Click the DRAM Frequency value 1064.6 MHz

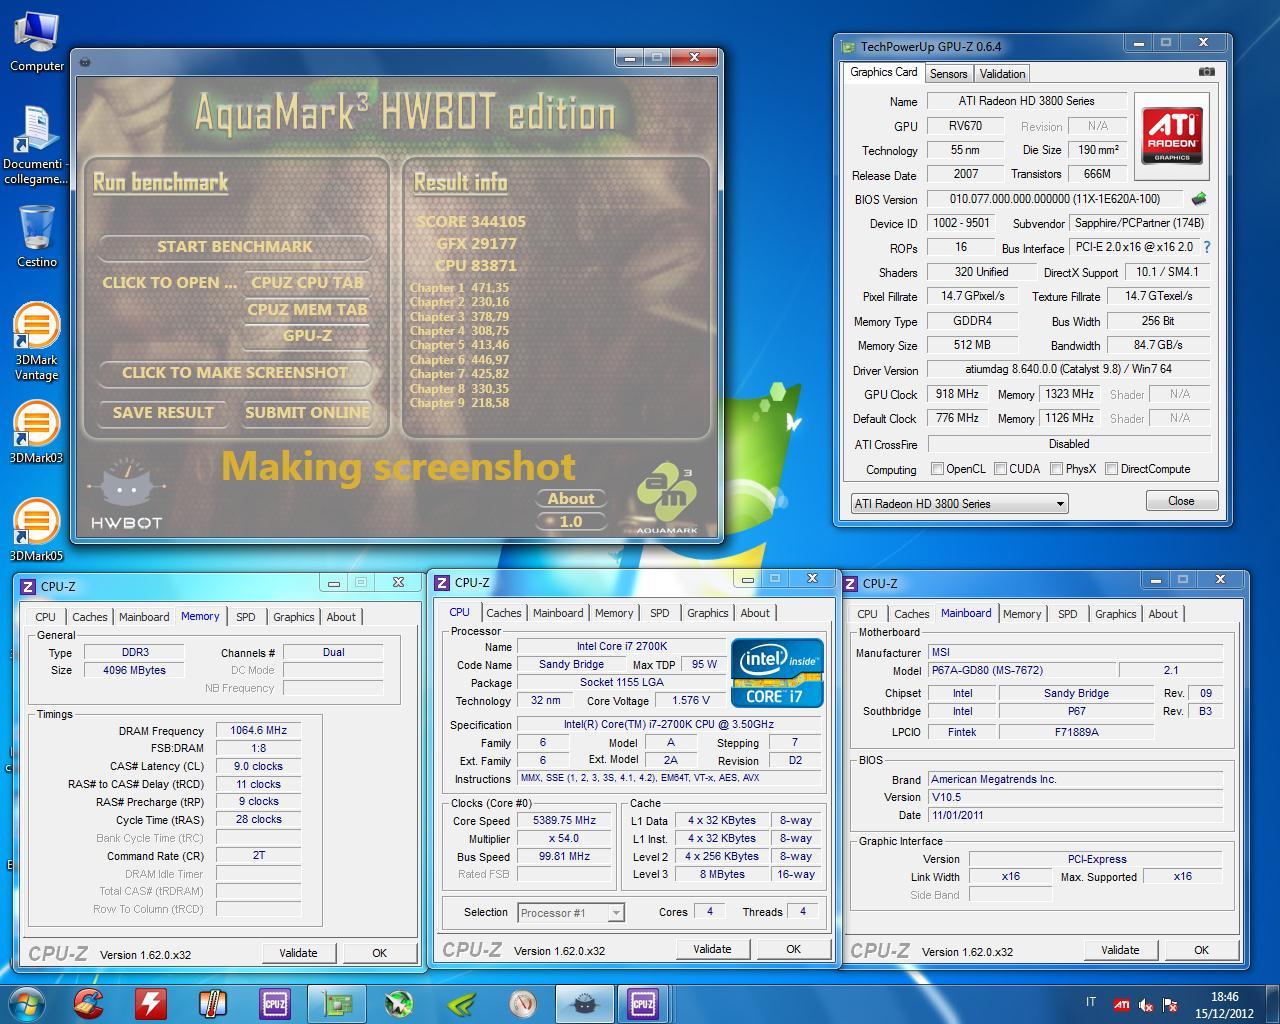(x=259, y=730)
